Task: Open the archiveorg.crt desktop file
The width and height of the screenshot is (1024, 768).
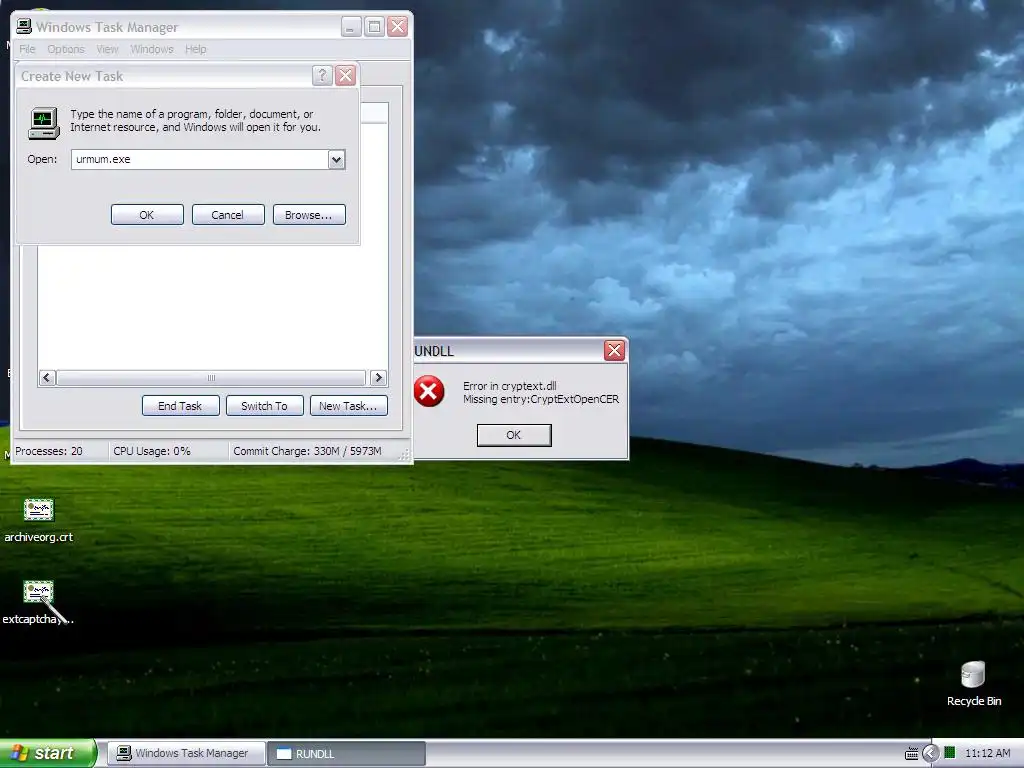Action: (x=39, y=520)
